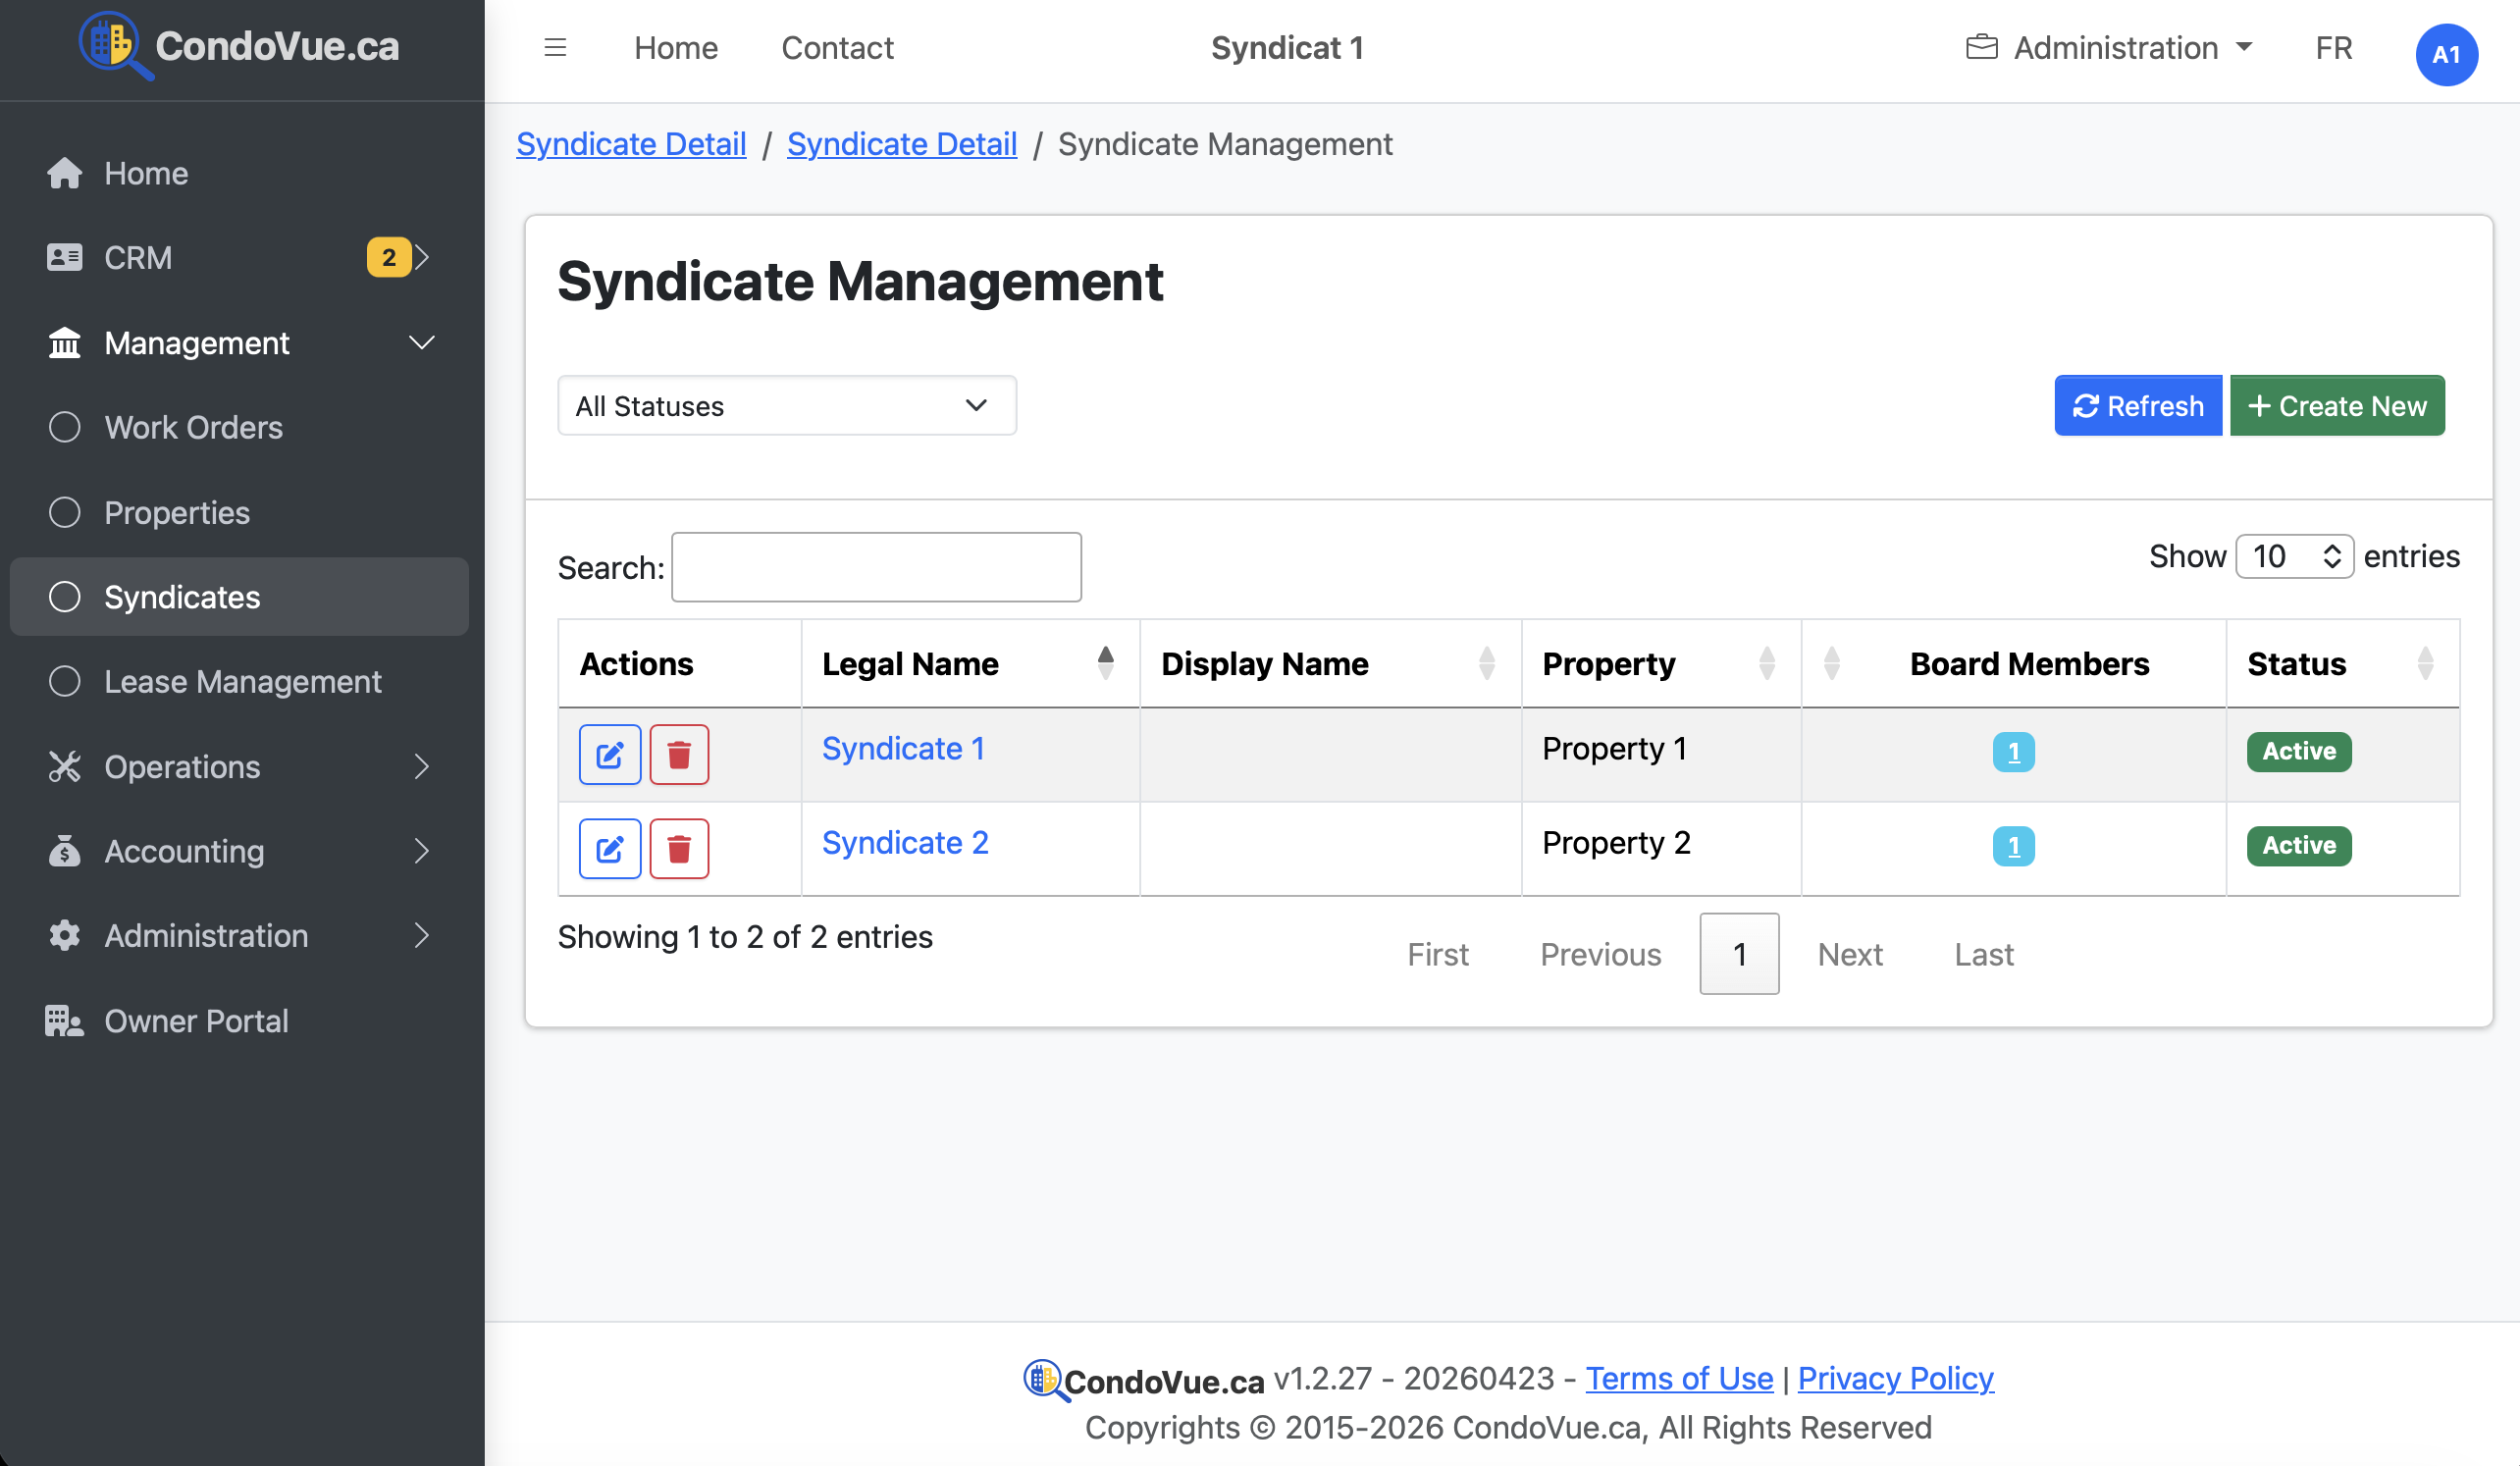This screenshot has height=1466, width=2520.
Task: Click the First pagination button
Action: 1438,954
